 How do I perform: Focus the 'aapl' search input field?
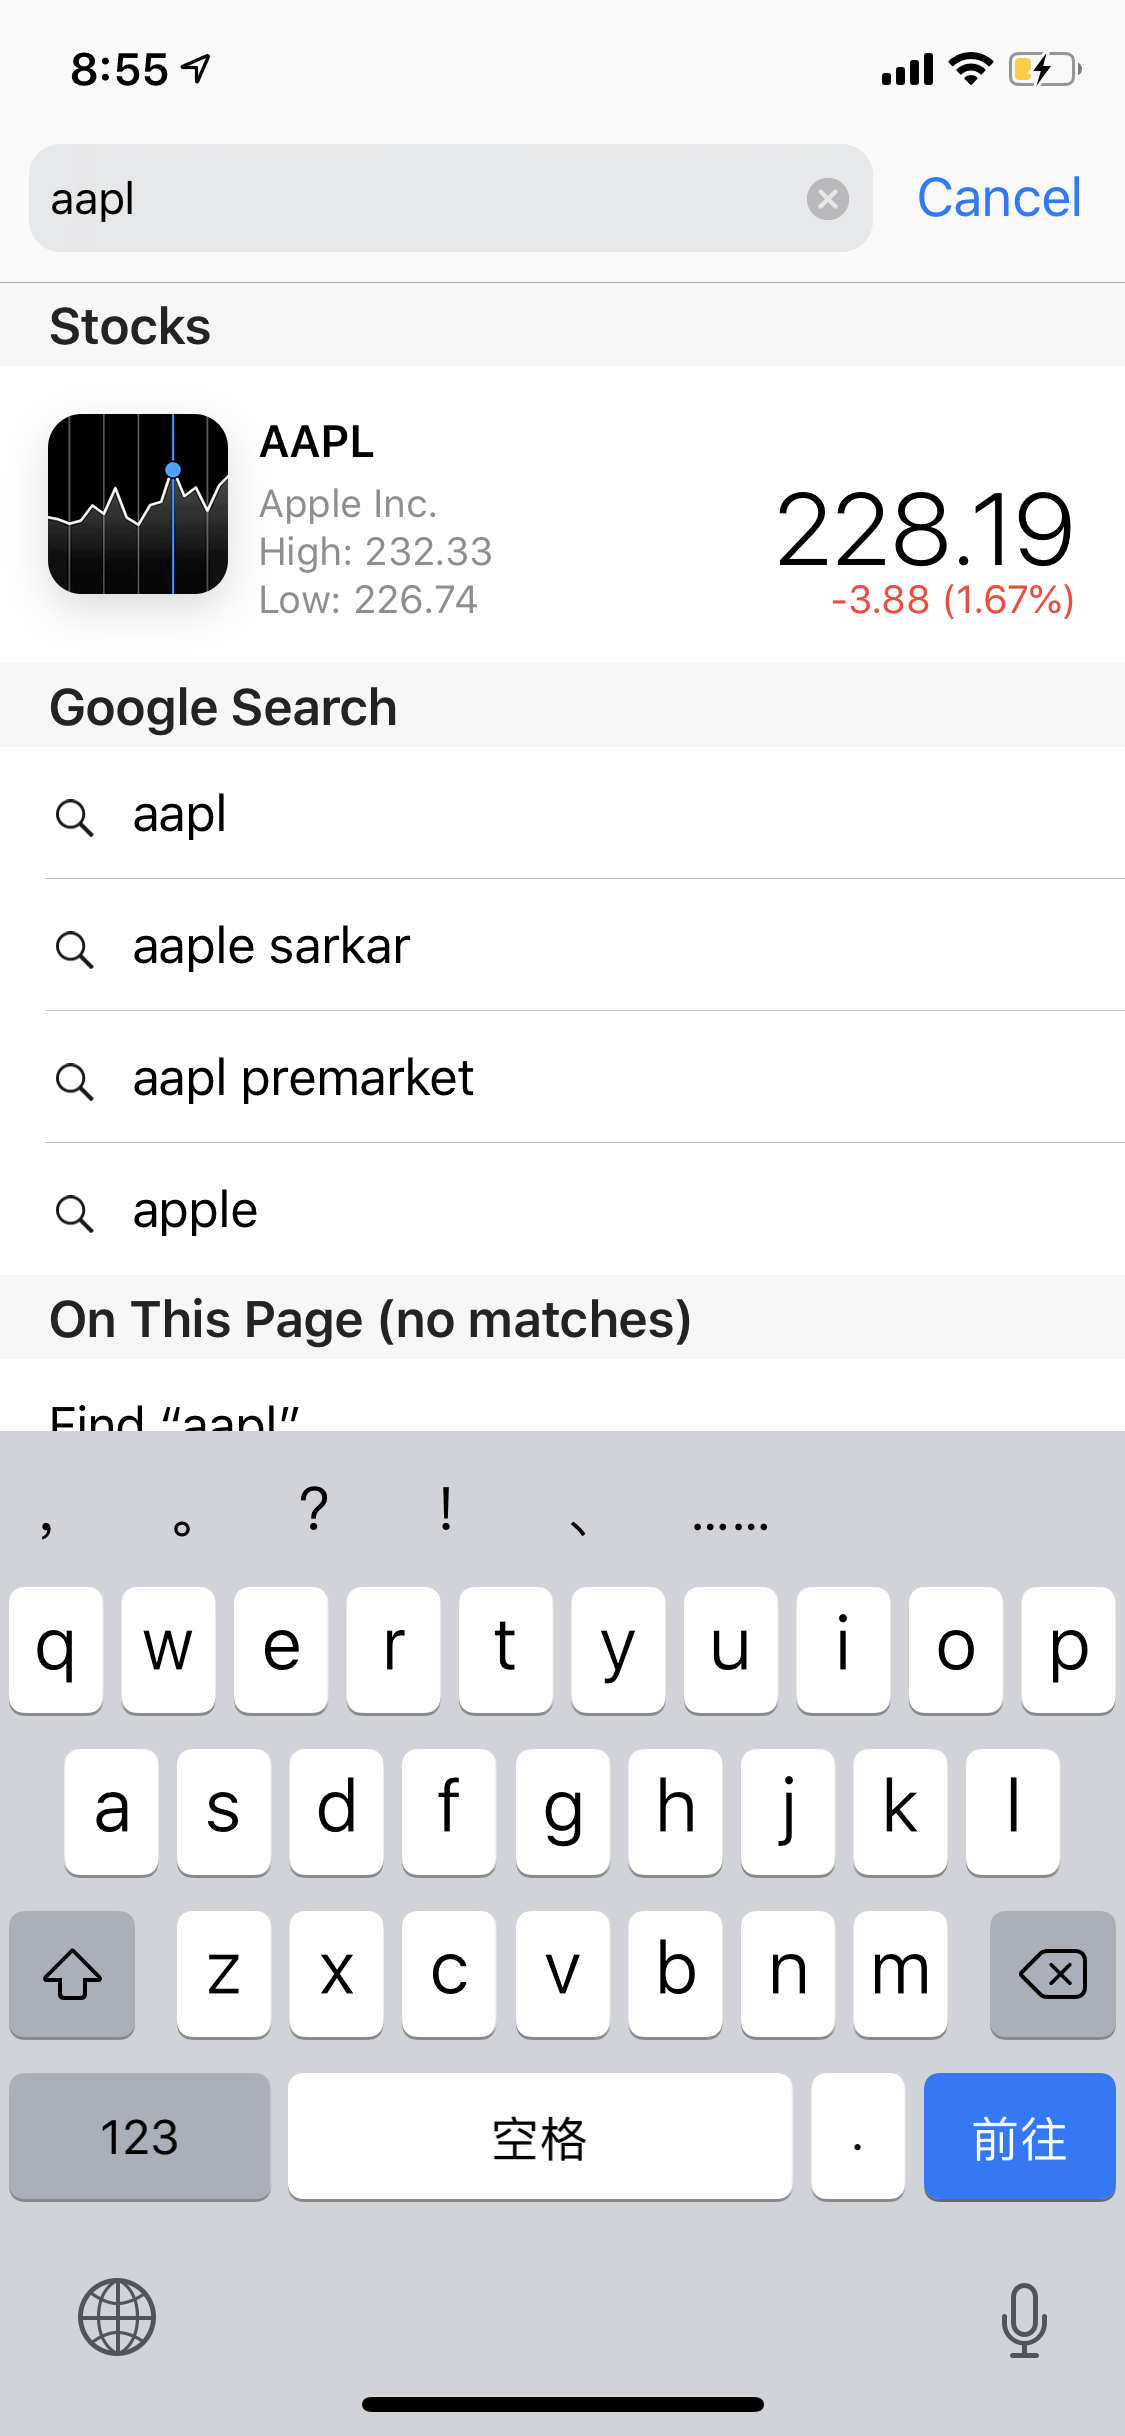tap(420, 199)
